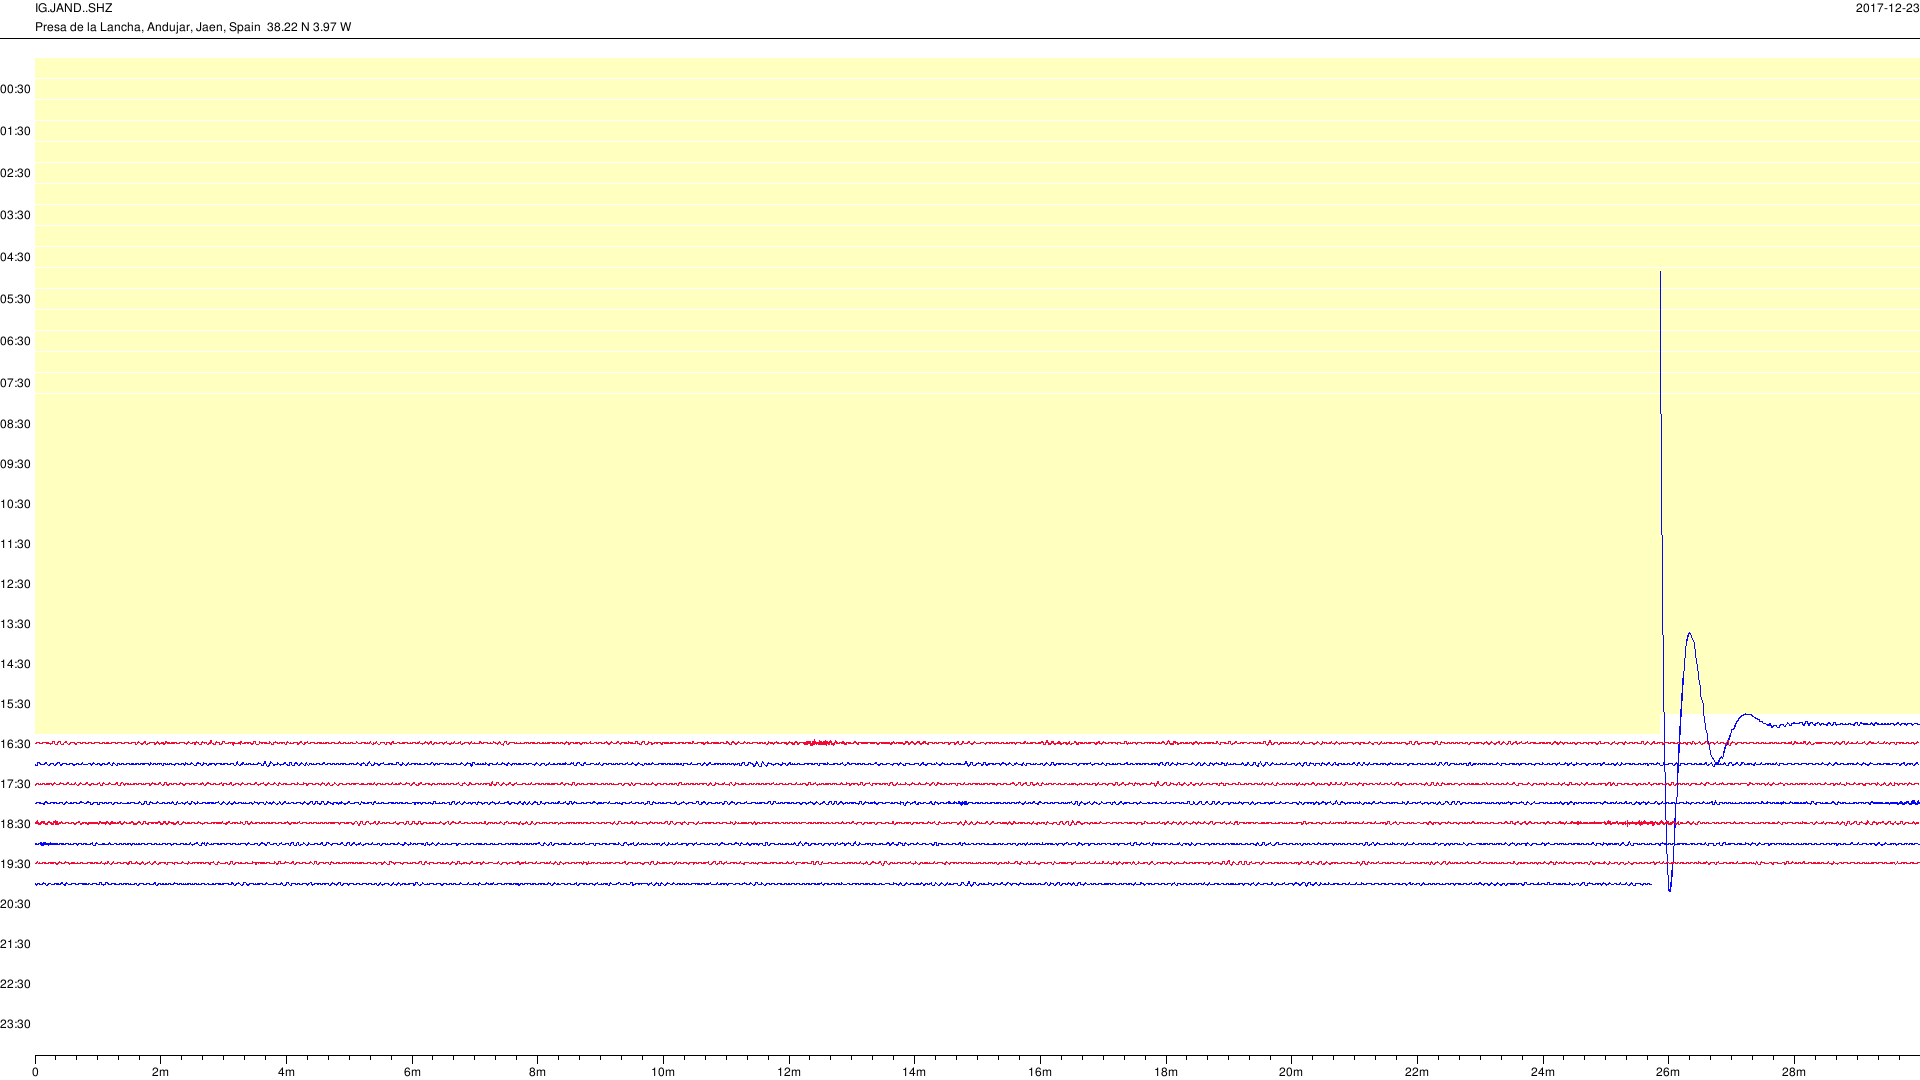
Task: Click the 6m axis tick label
Action: (x=412, y=1072)
